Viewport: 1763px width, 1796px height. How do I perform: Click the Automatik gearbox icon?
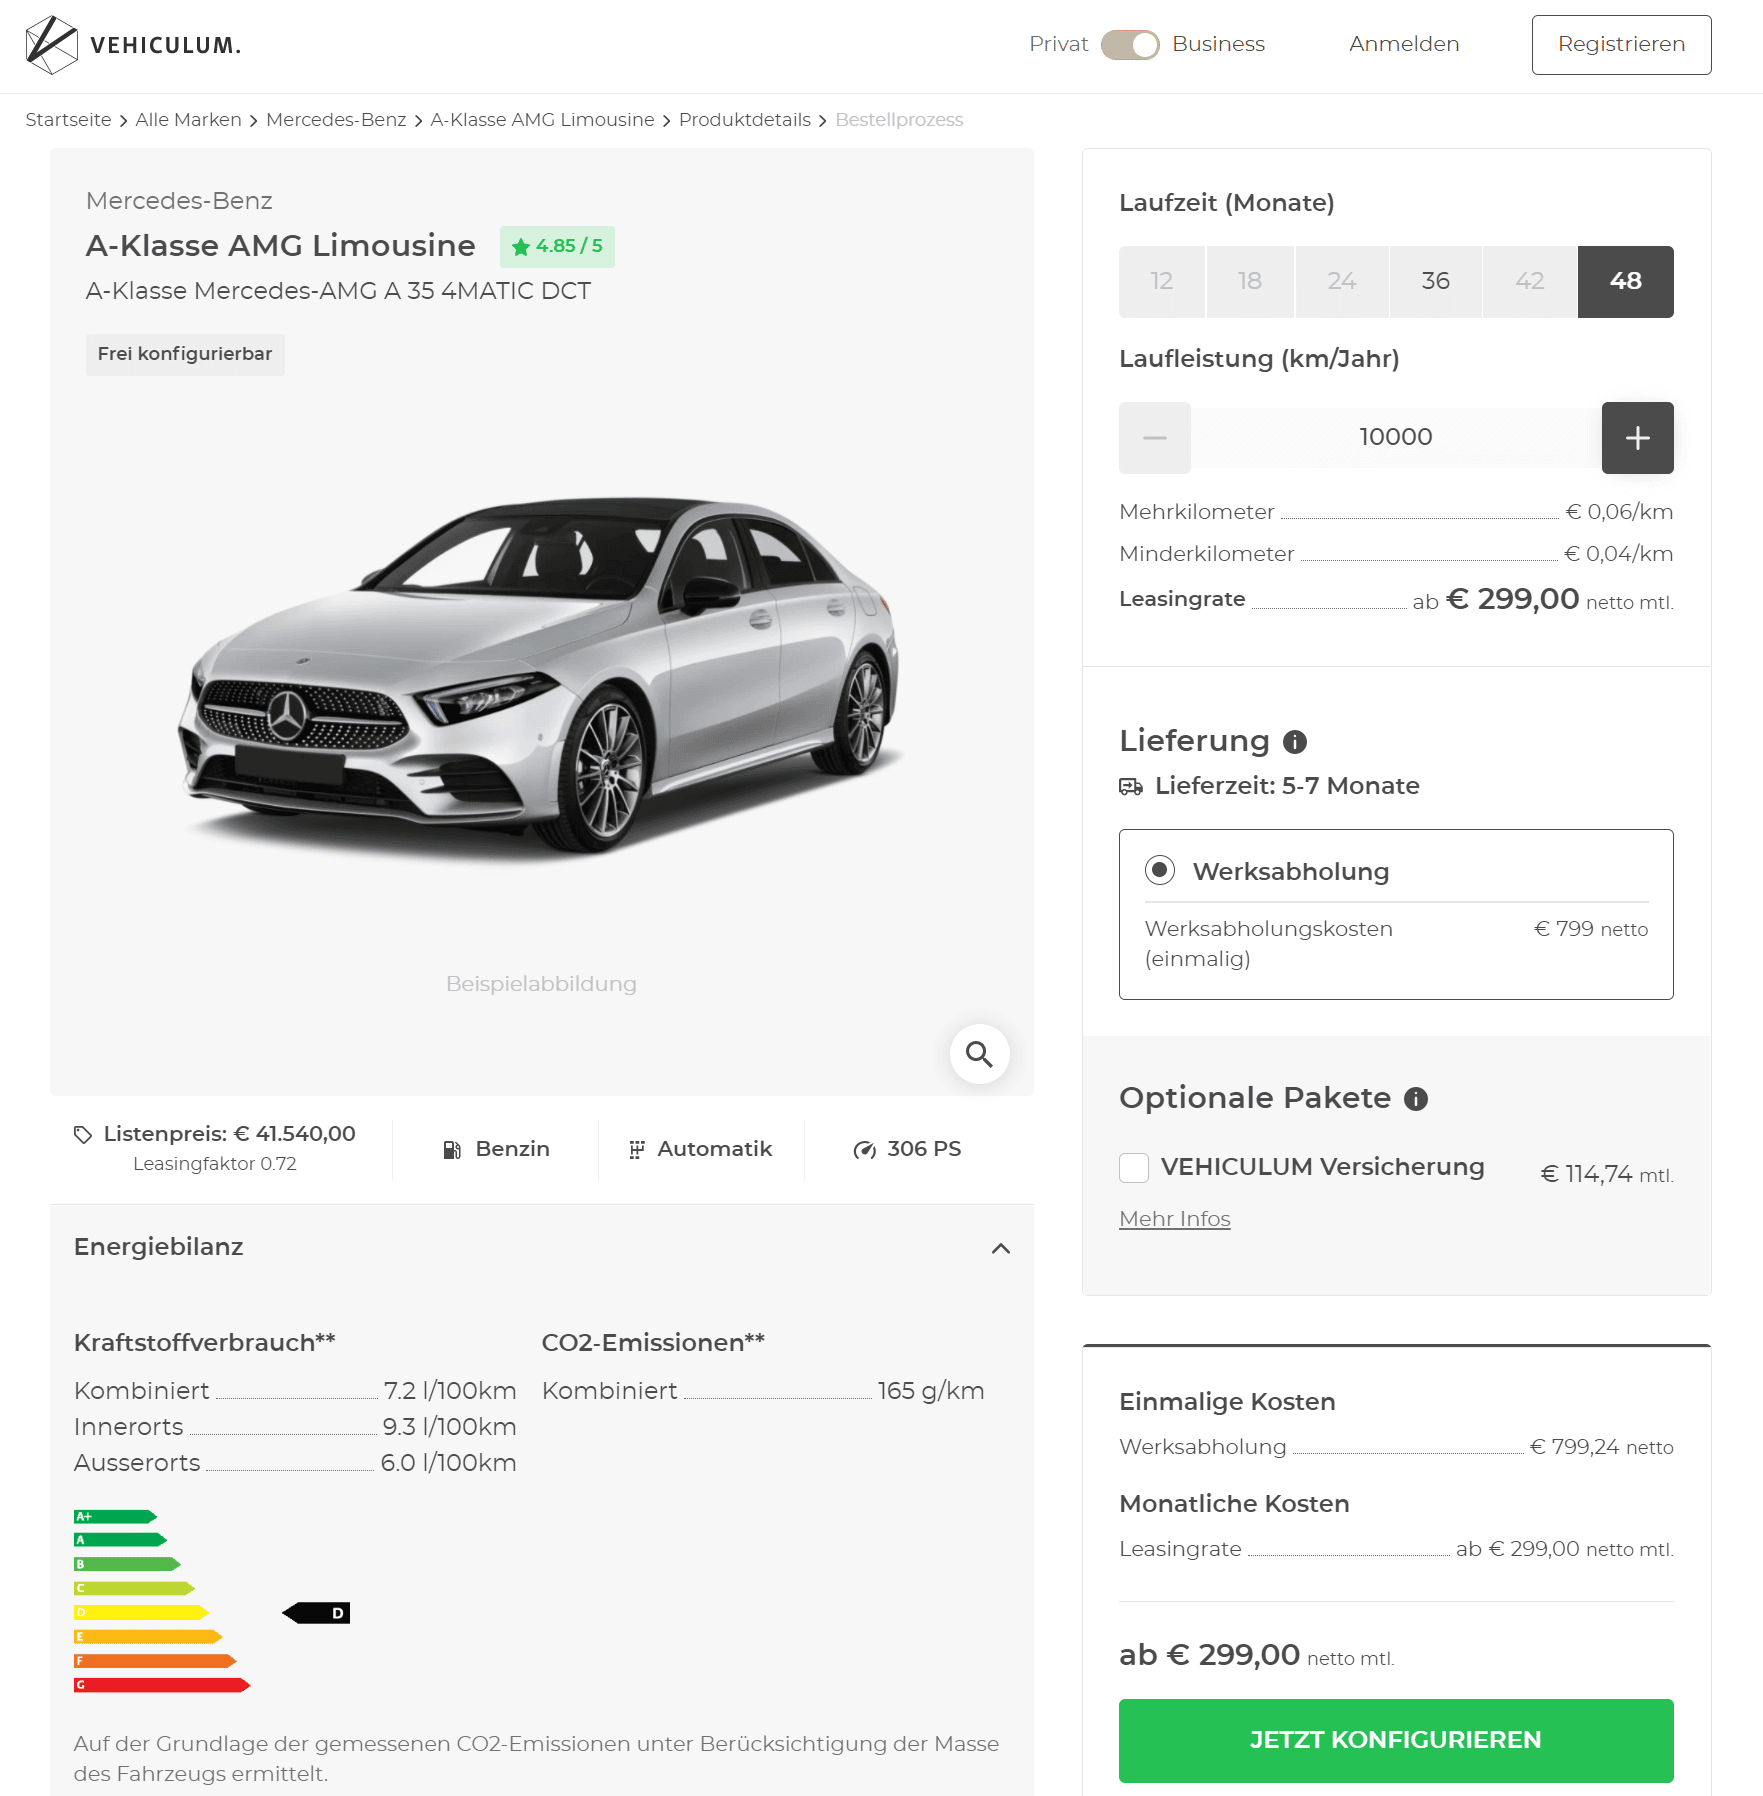coord(637,1150)
